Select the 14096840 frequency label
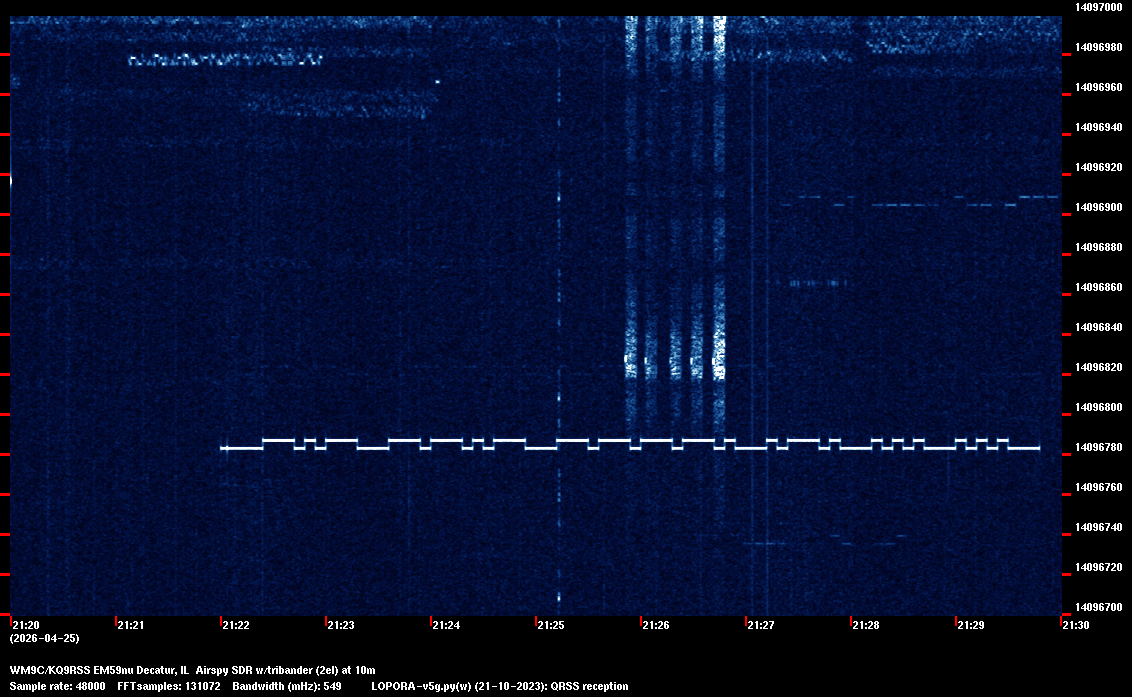This screenshot has height=697, width=1132. [x=1098, y=327]
